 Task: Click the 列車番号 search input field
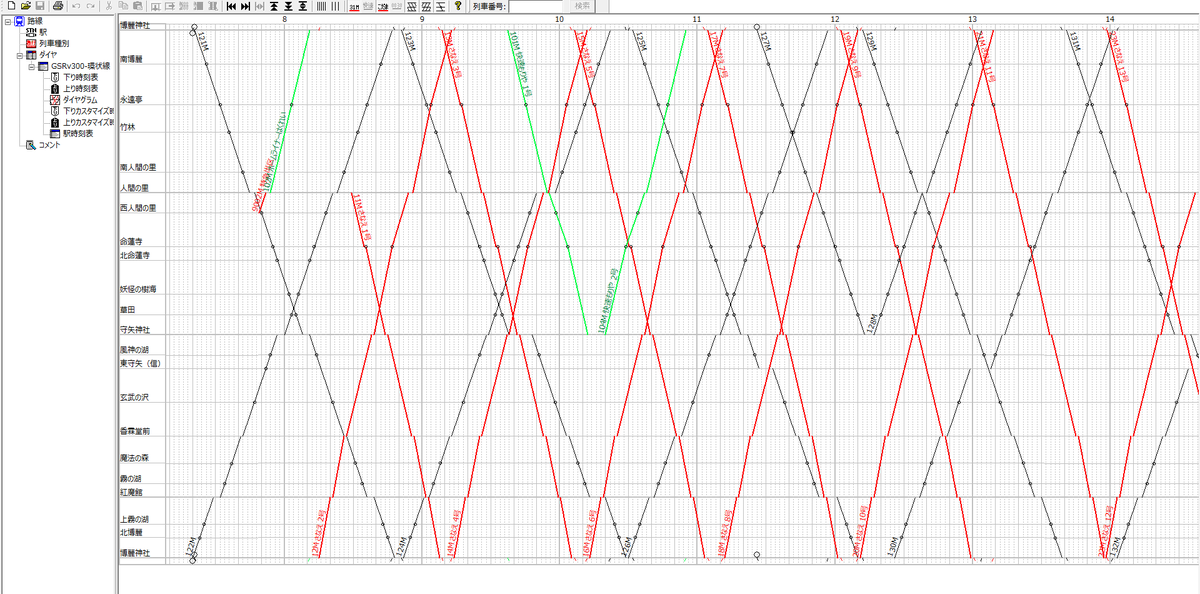pos(536,6)
